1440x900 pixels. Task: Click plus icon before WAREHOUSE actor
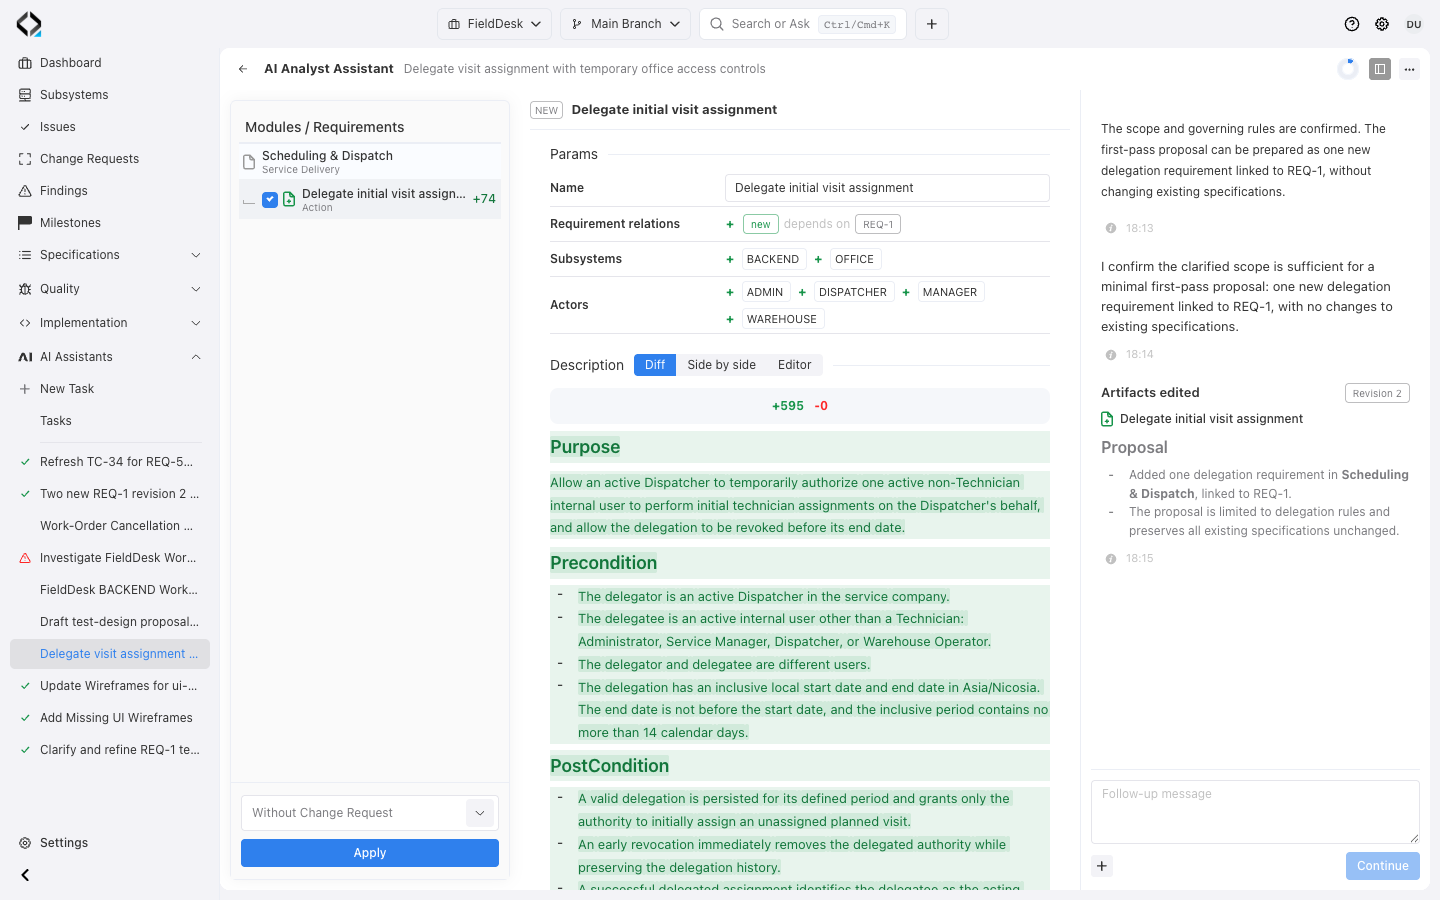tap(730, 319)
